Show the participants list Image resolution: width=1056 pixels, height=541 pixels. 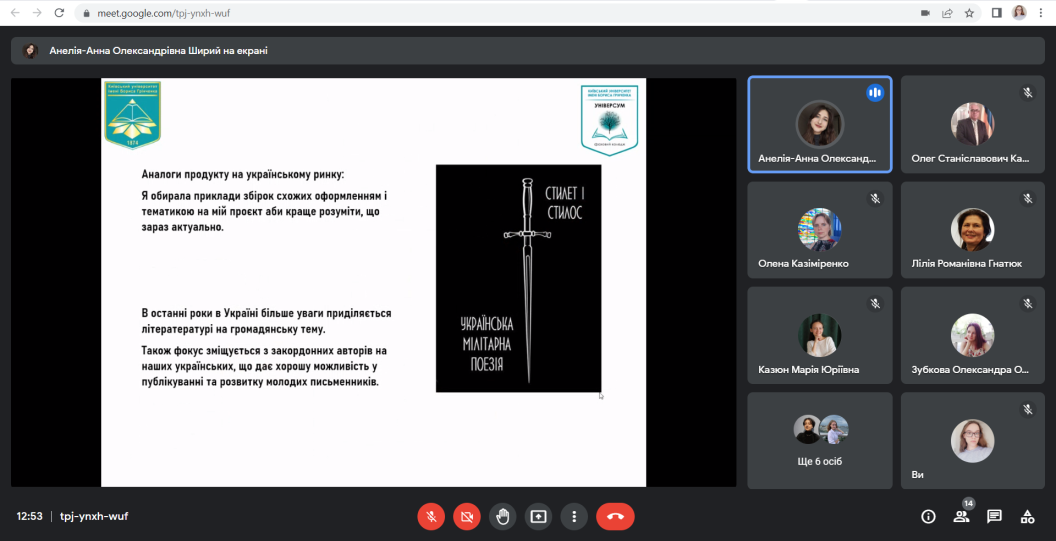(961, 517)
